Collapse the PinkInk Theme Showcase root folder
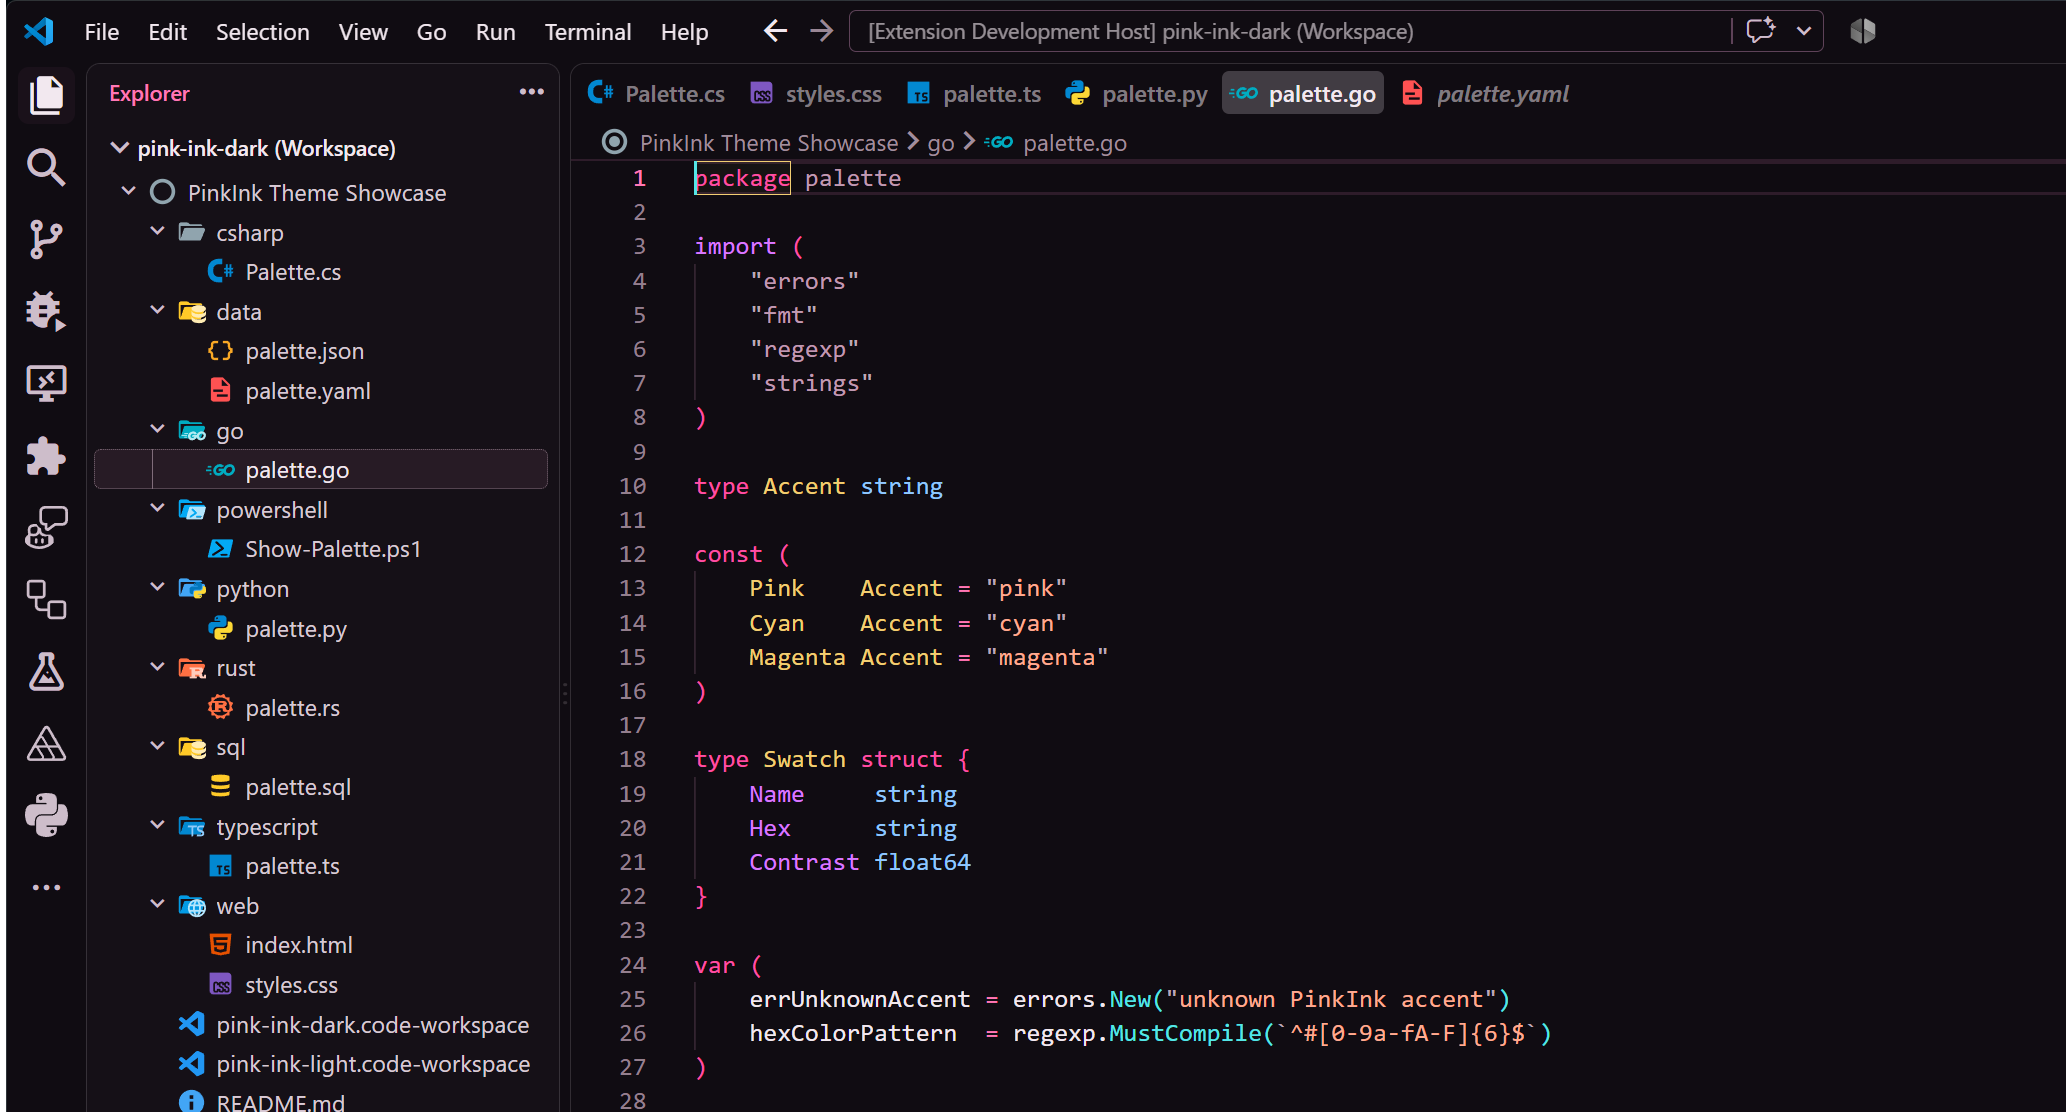The height and width of the screenshot is (1112, 2066). click(129, 191)
